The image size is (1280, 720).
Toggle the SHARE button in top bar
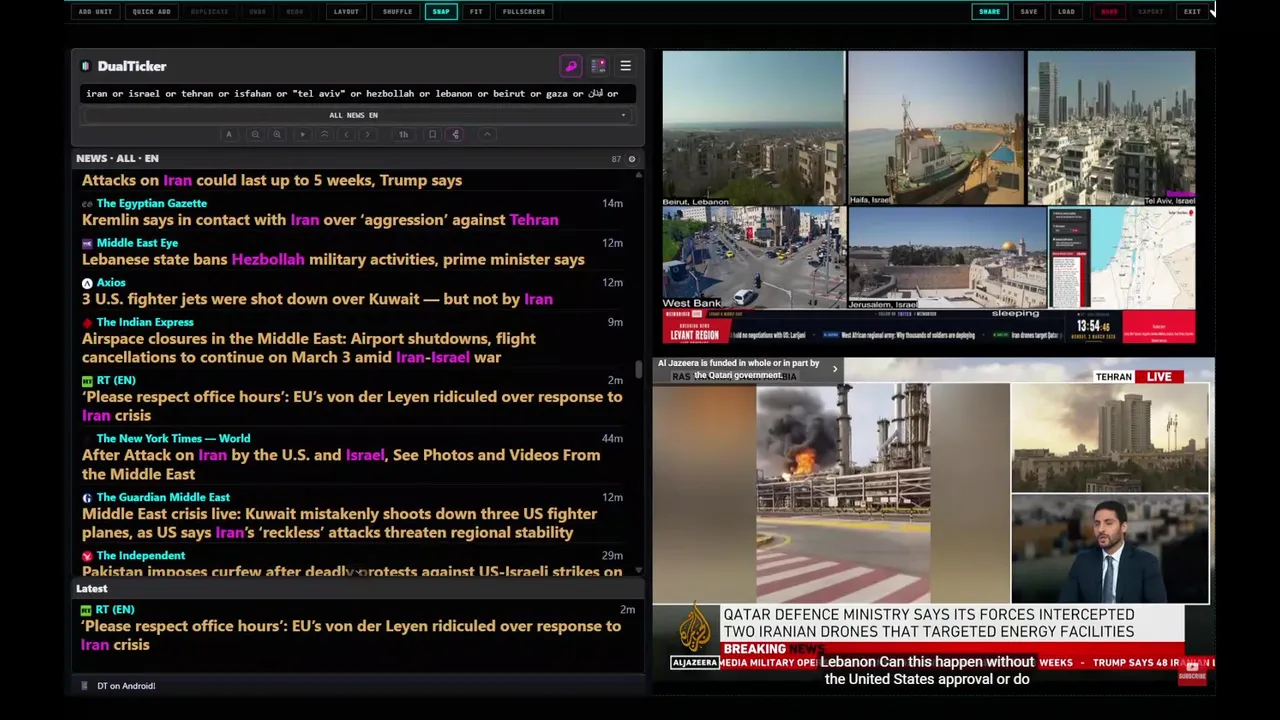989,12
